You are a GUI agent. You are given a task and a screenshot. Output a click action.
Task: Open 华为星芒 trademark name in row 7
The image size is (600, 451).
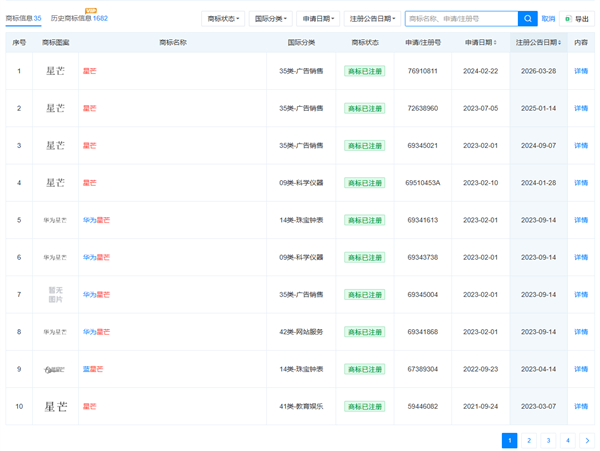96,295
